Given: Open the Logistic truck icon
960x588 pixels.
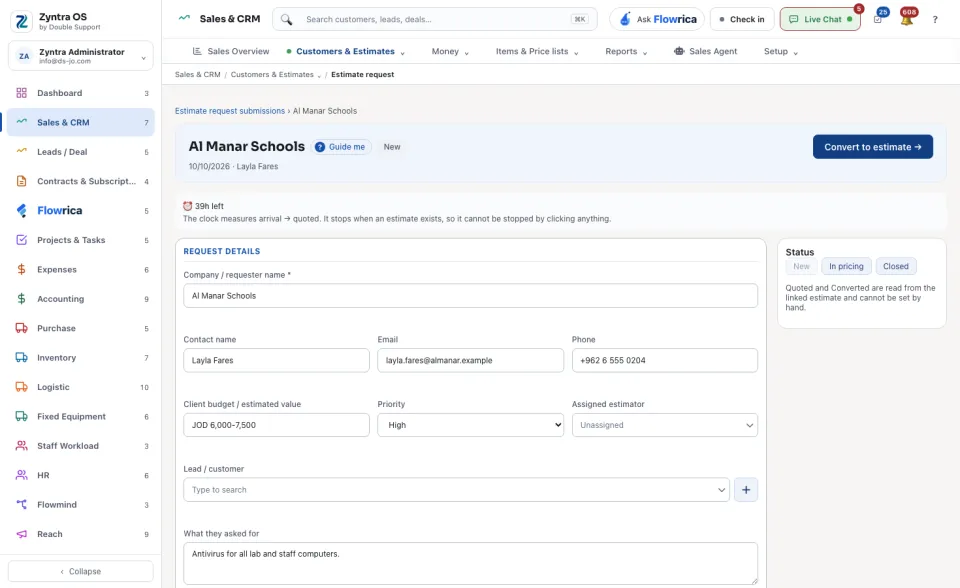Looking at the screenshot, I should (21, 387).
